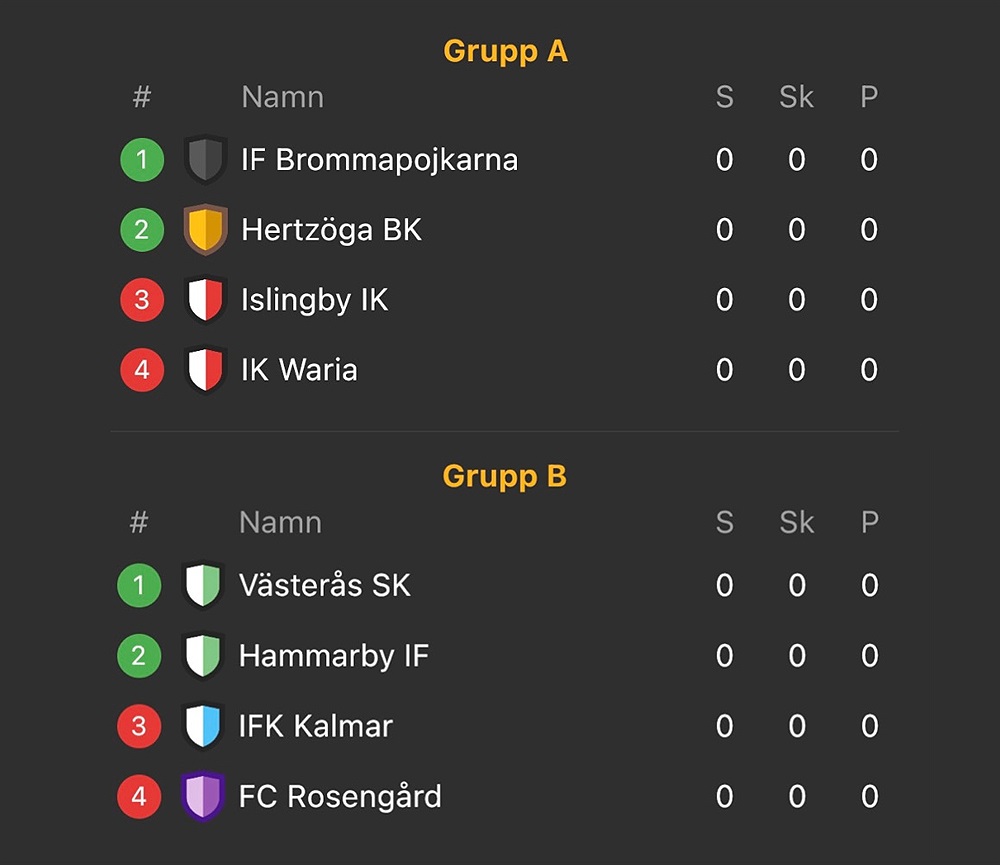Click IFK Kalmar's points value
This screenshot has height=865, width=1000.
click(x=870, y=726)
